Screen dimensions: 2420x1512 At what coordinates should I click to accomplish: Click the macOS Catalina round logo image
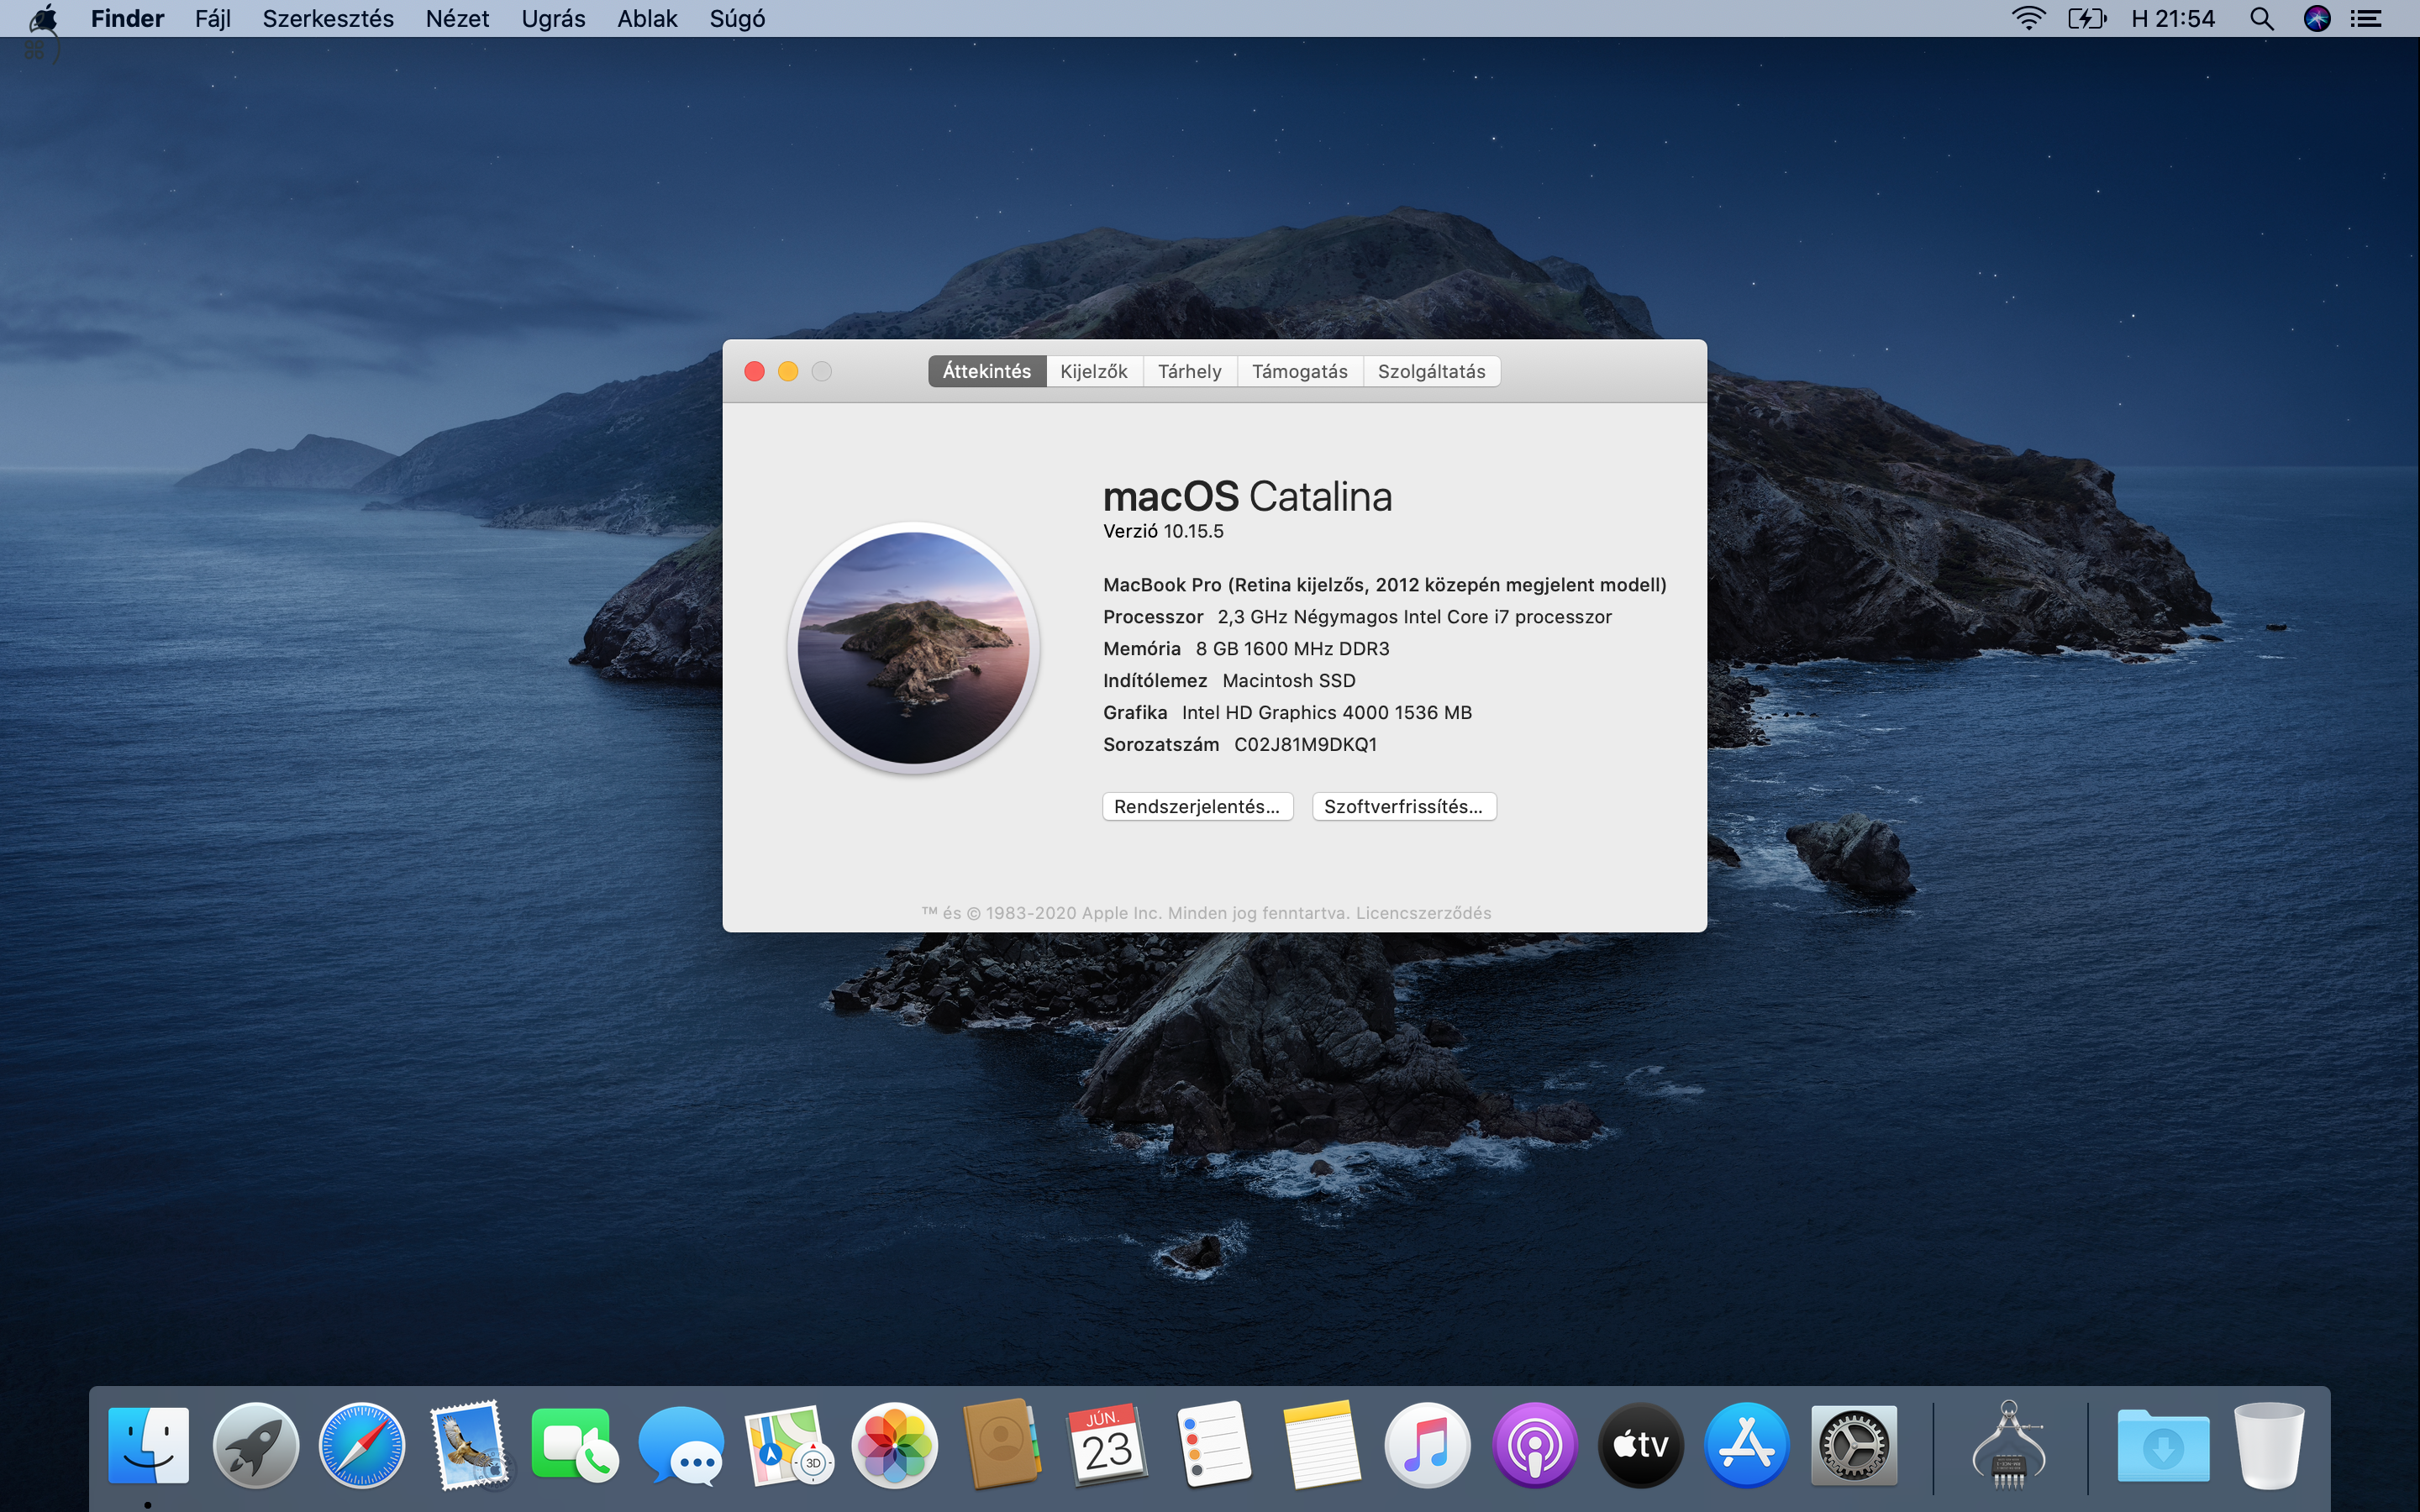click(913, 647)
